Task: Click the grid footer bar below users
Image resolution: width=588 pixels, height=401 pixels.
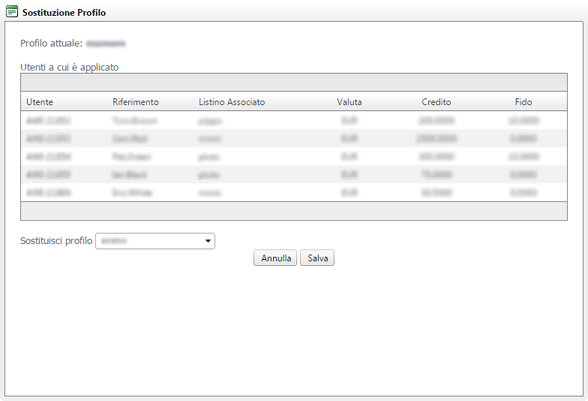Action: (294, 211)
